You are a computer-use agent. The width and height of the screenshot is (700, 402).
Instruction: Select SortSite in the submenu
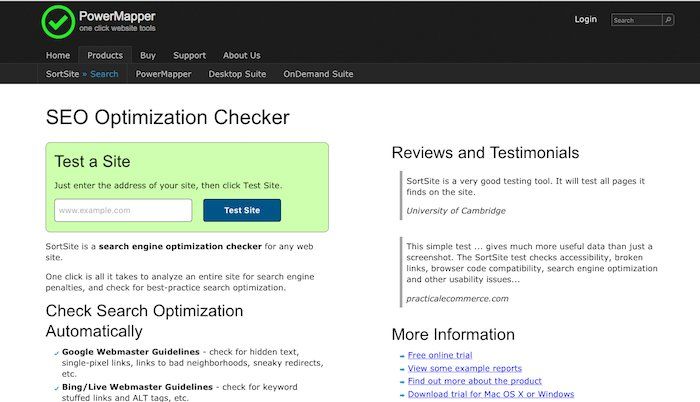(62, 74)
